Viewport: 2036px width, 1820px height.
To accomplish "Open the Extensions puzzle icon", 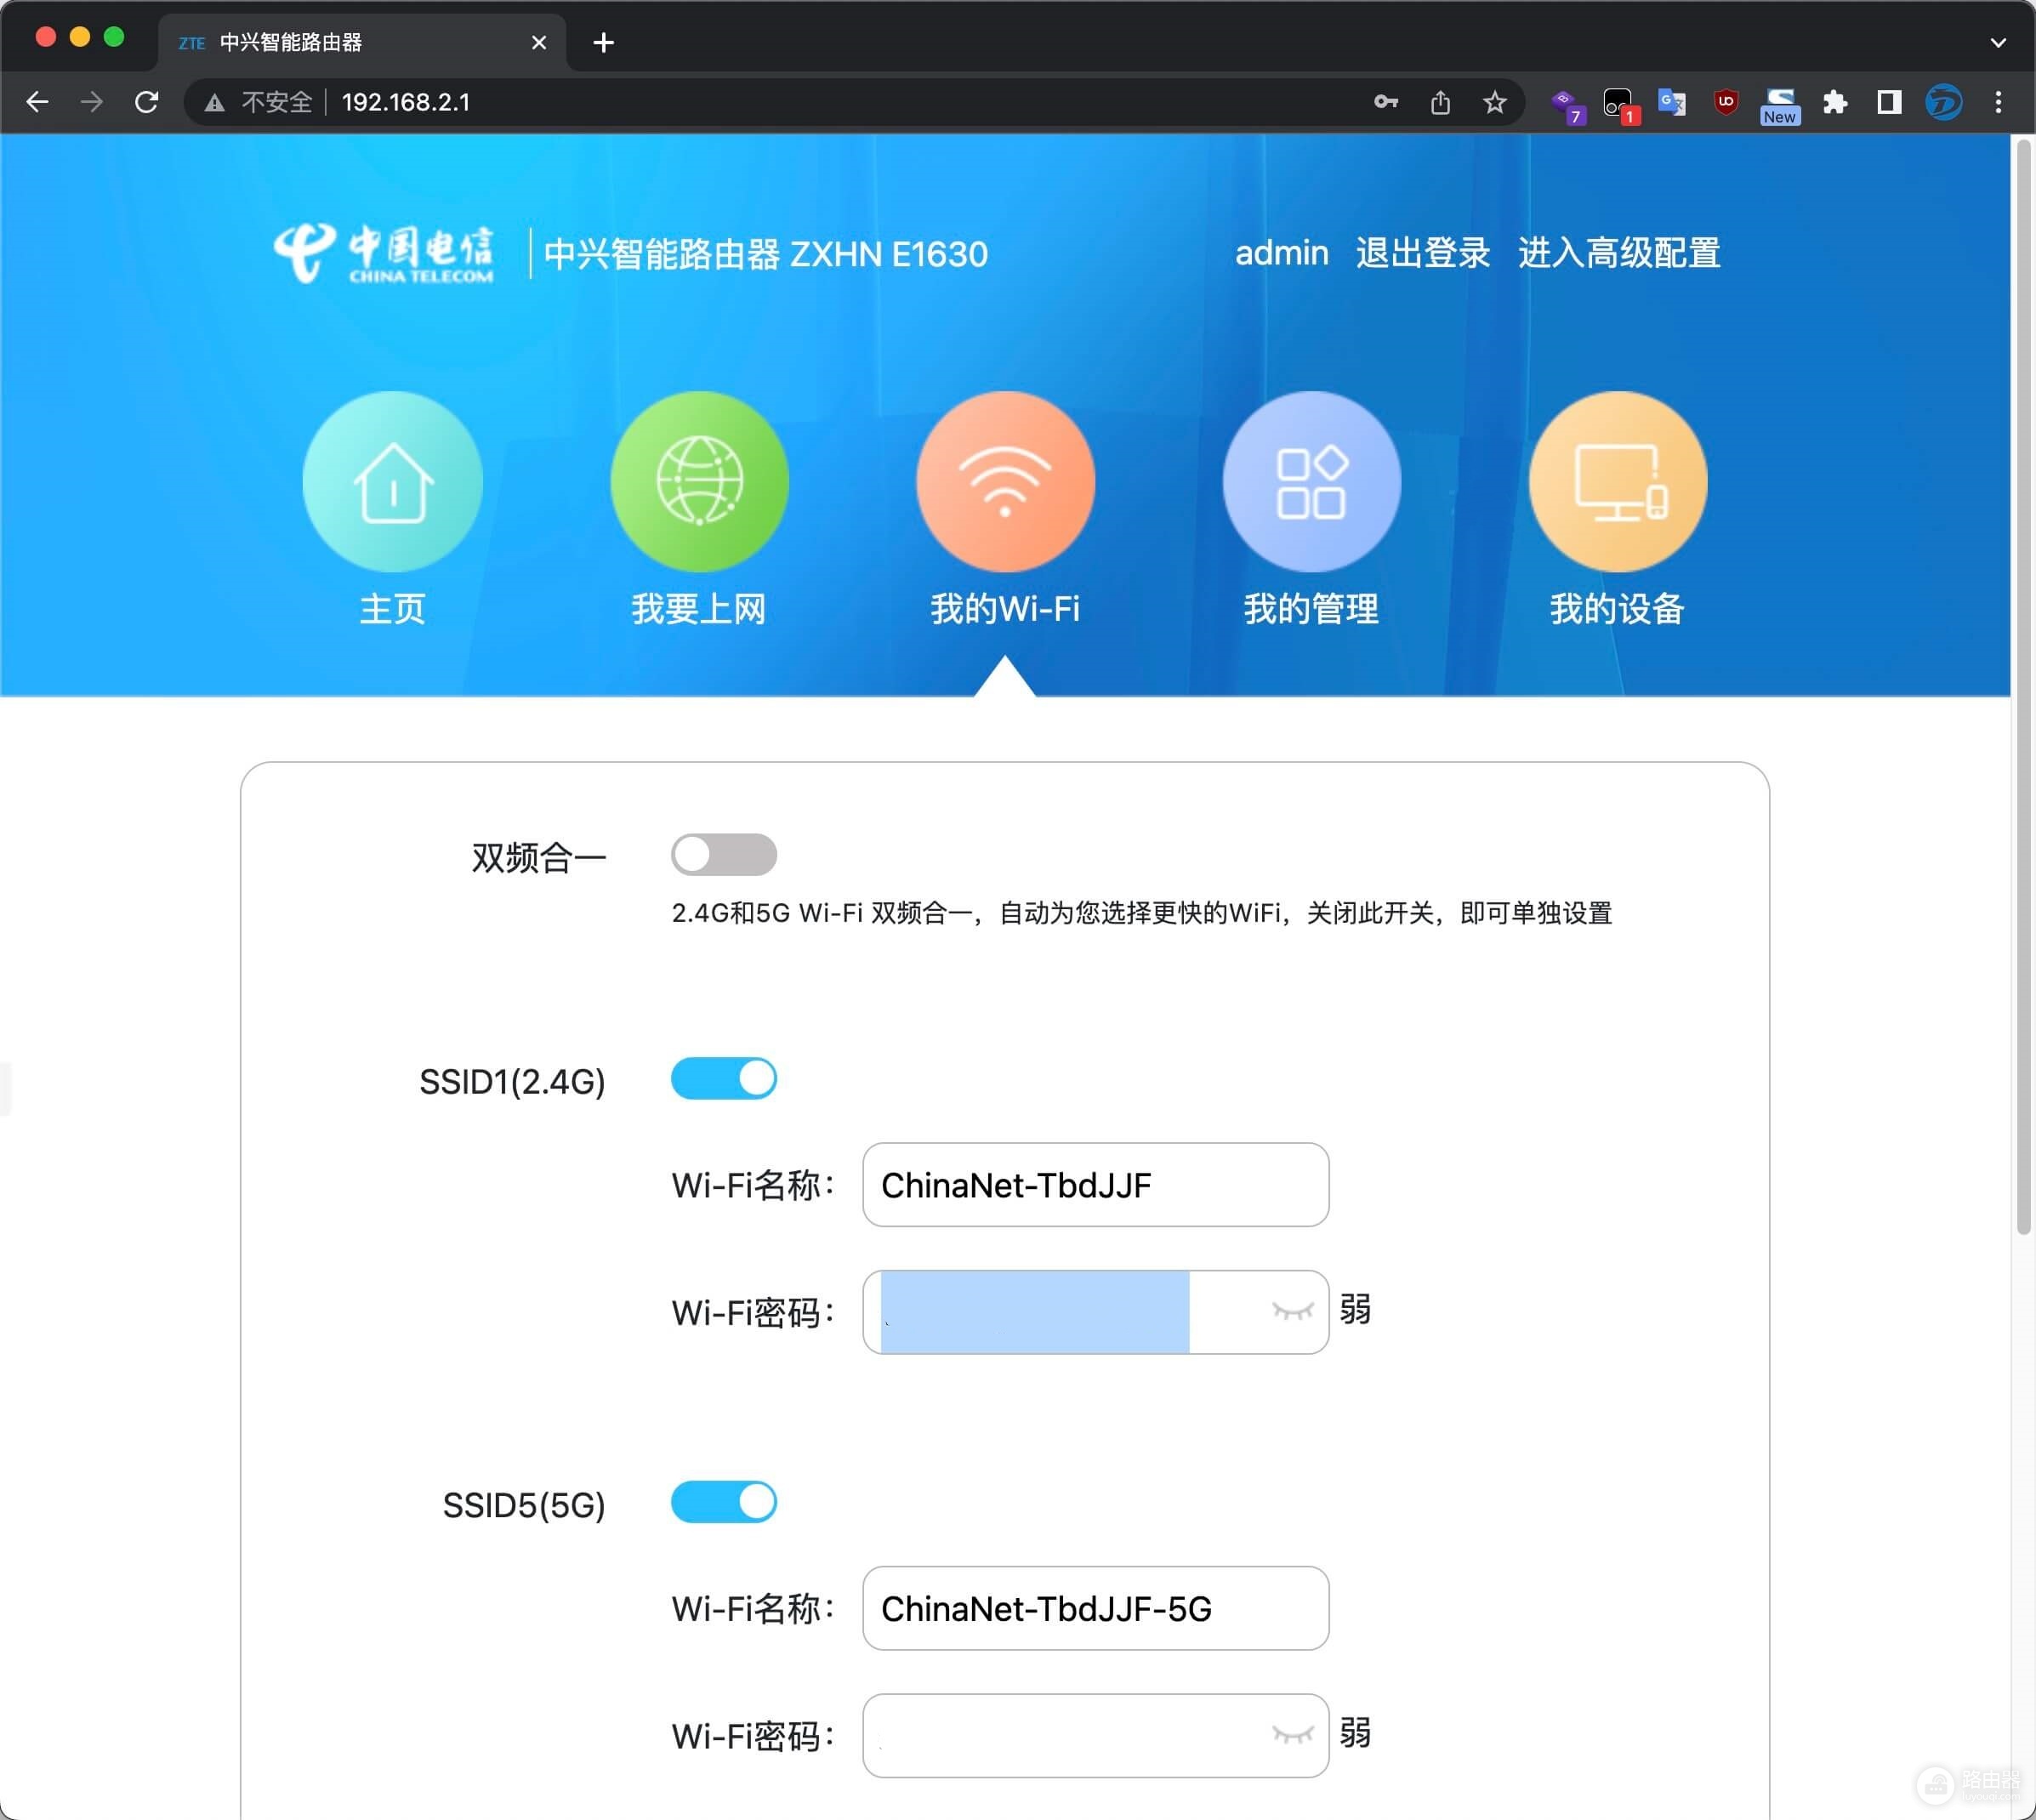I will click(1835, 102).
